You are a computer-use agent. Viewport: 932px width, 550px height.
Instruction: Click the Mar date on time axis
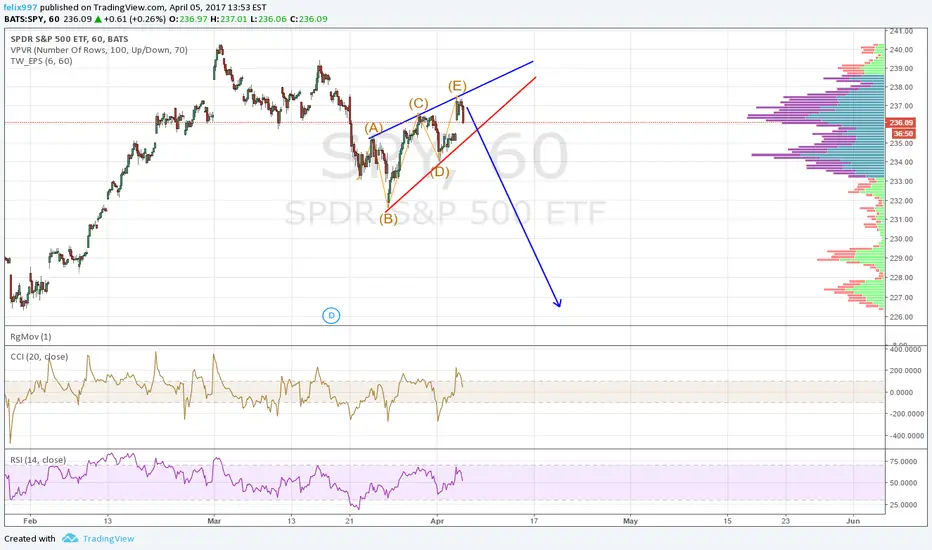point(214,521)
